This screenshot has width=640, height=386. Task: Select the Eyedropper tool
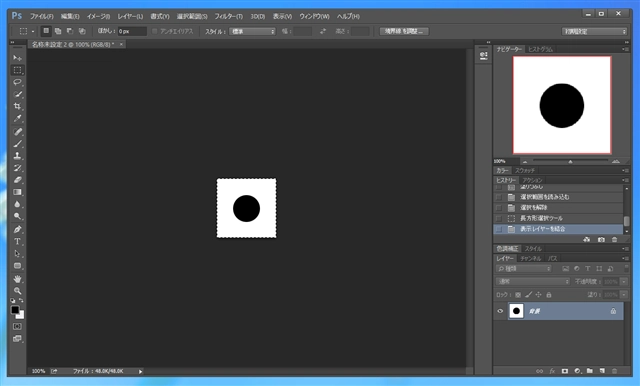click(x=17, y=118)
